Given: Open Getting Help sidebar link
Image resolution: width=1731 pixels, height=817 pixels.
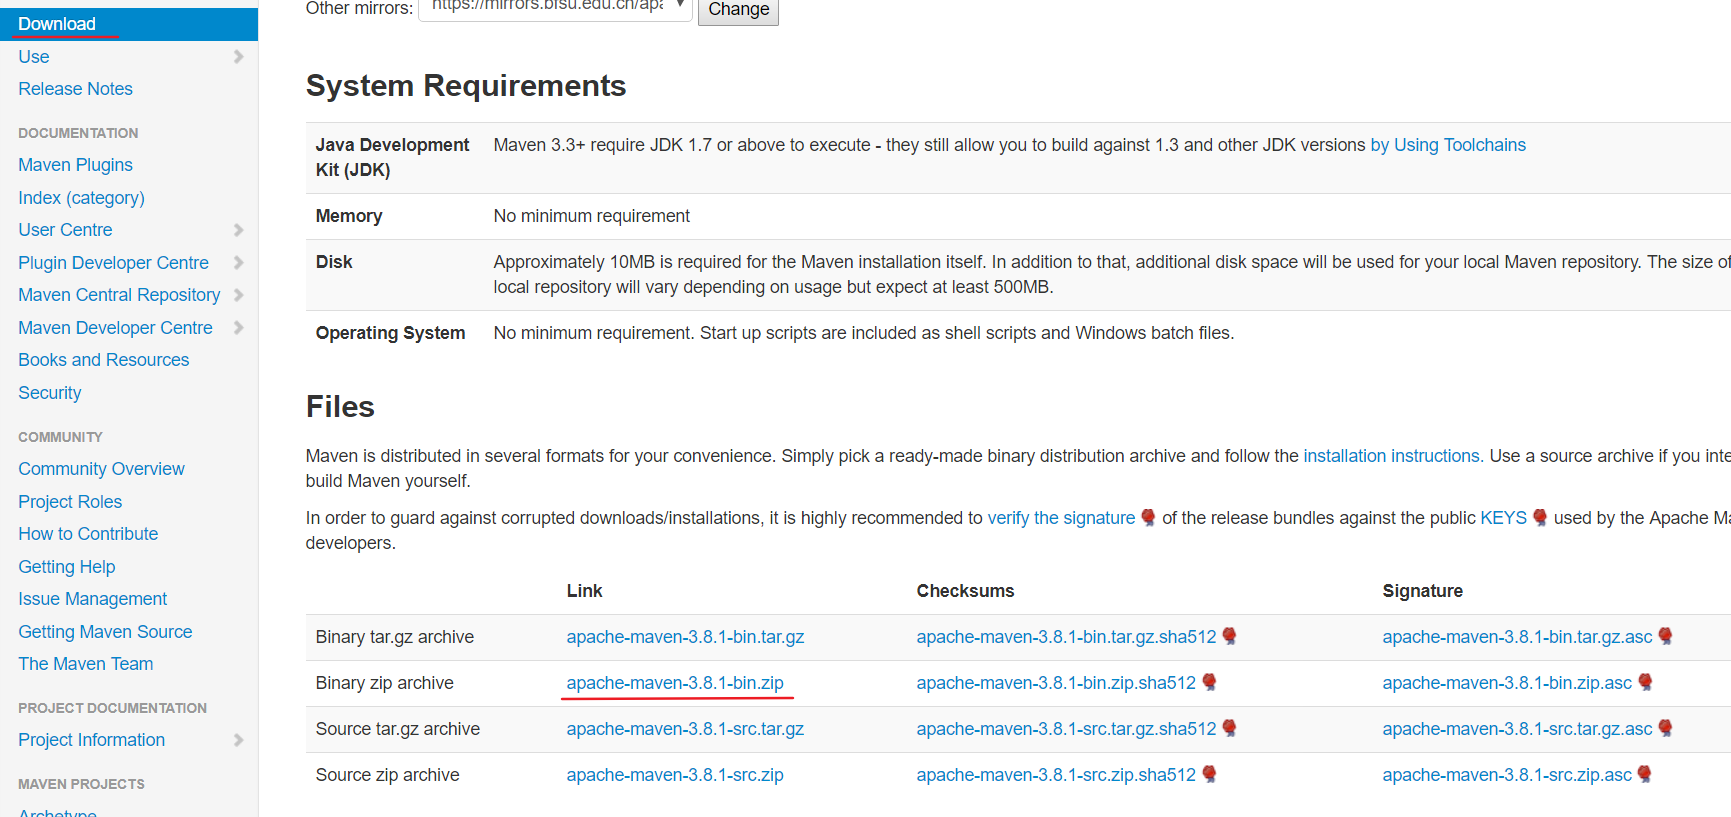Looking at the screenshot, I should click(67, 567).
